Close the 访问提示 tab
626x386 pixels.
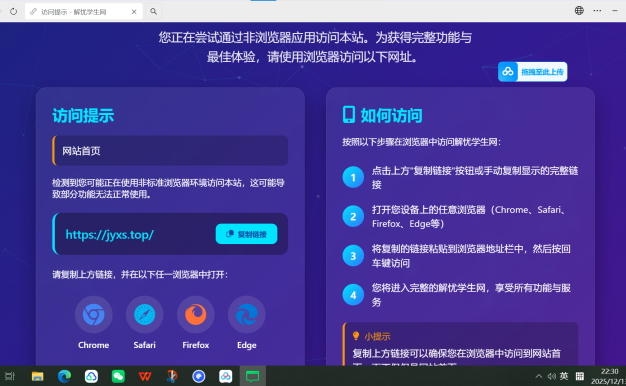[134, 12]
